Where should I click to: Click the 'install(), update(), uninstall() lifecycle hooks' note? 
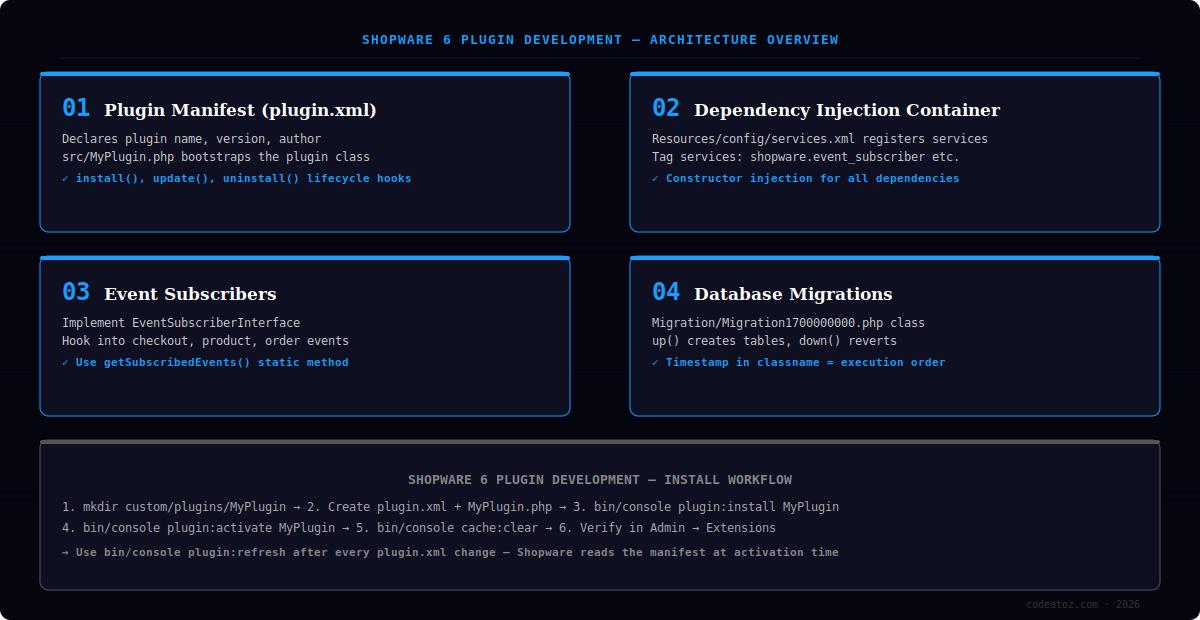coord(236,178)
